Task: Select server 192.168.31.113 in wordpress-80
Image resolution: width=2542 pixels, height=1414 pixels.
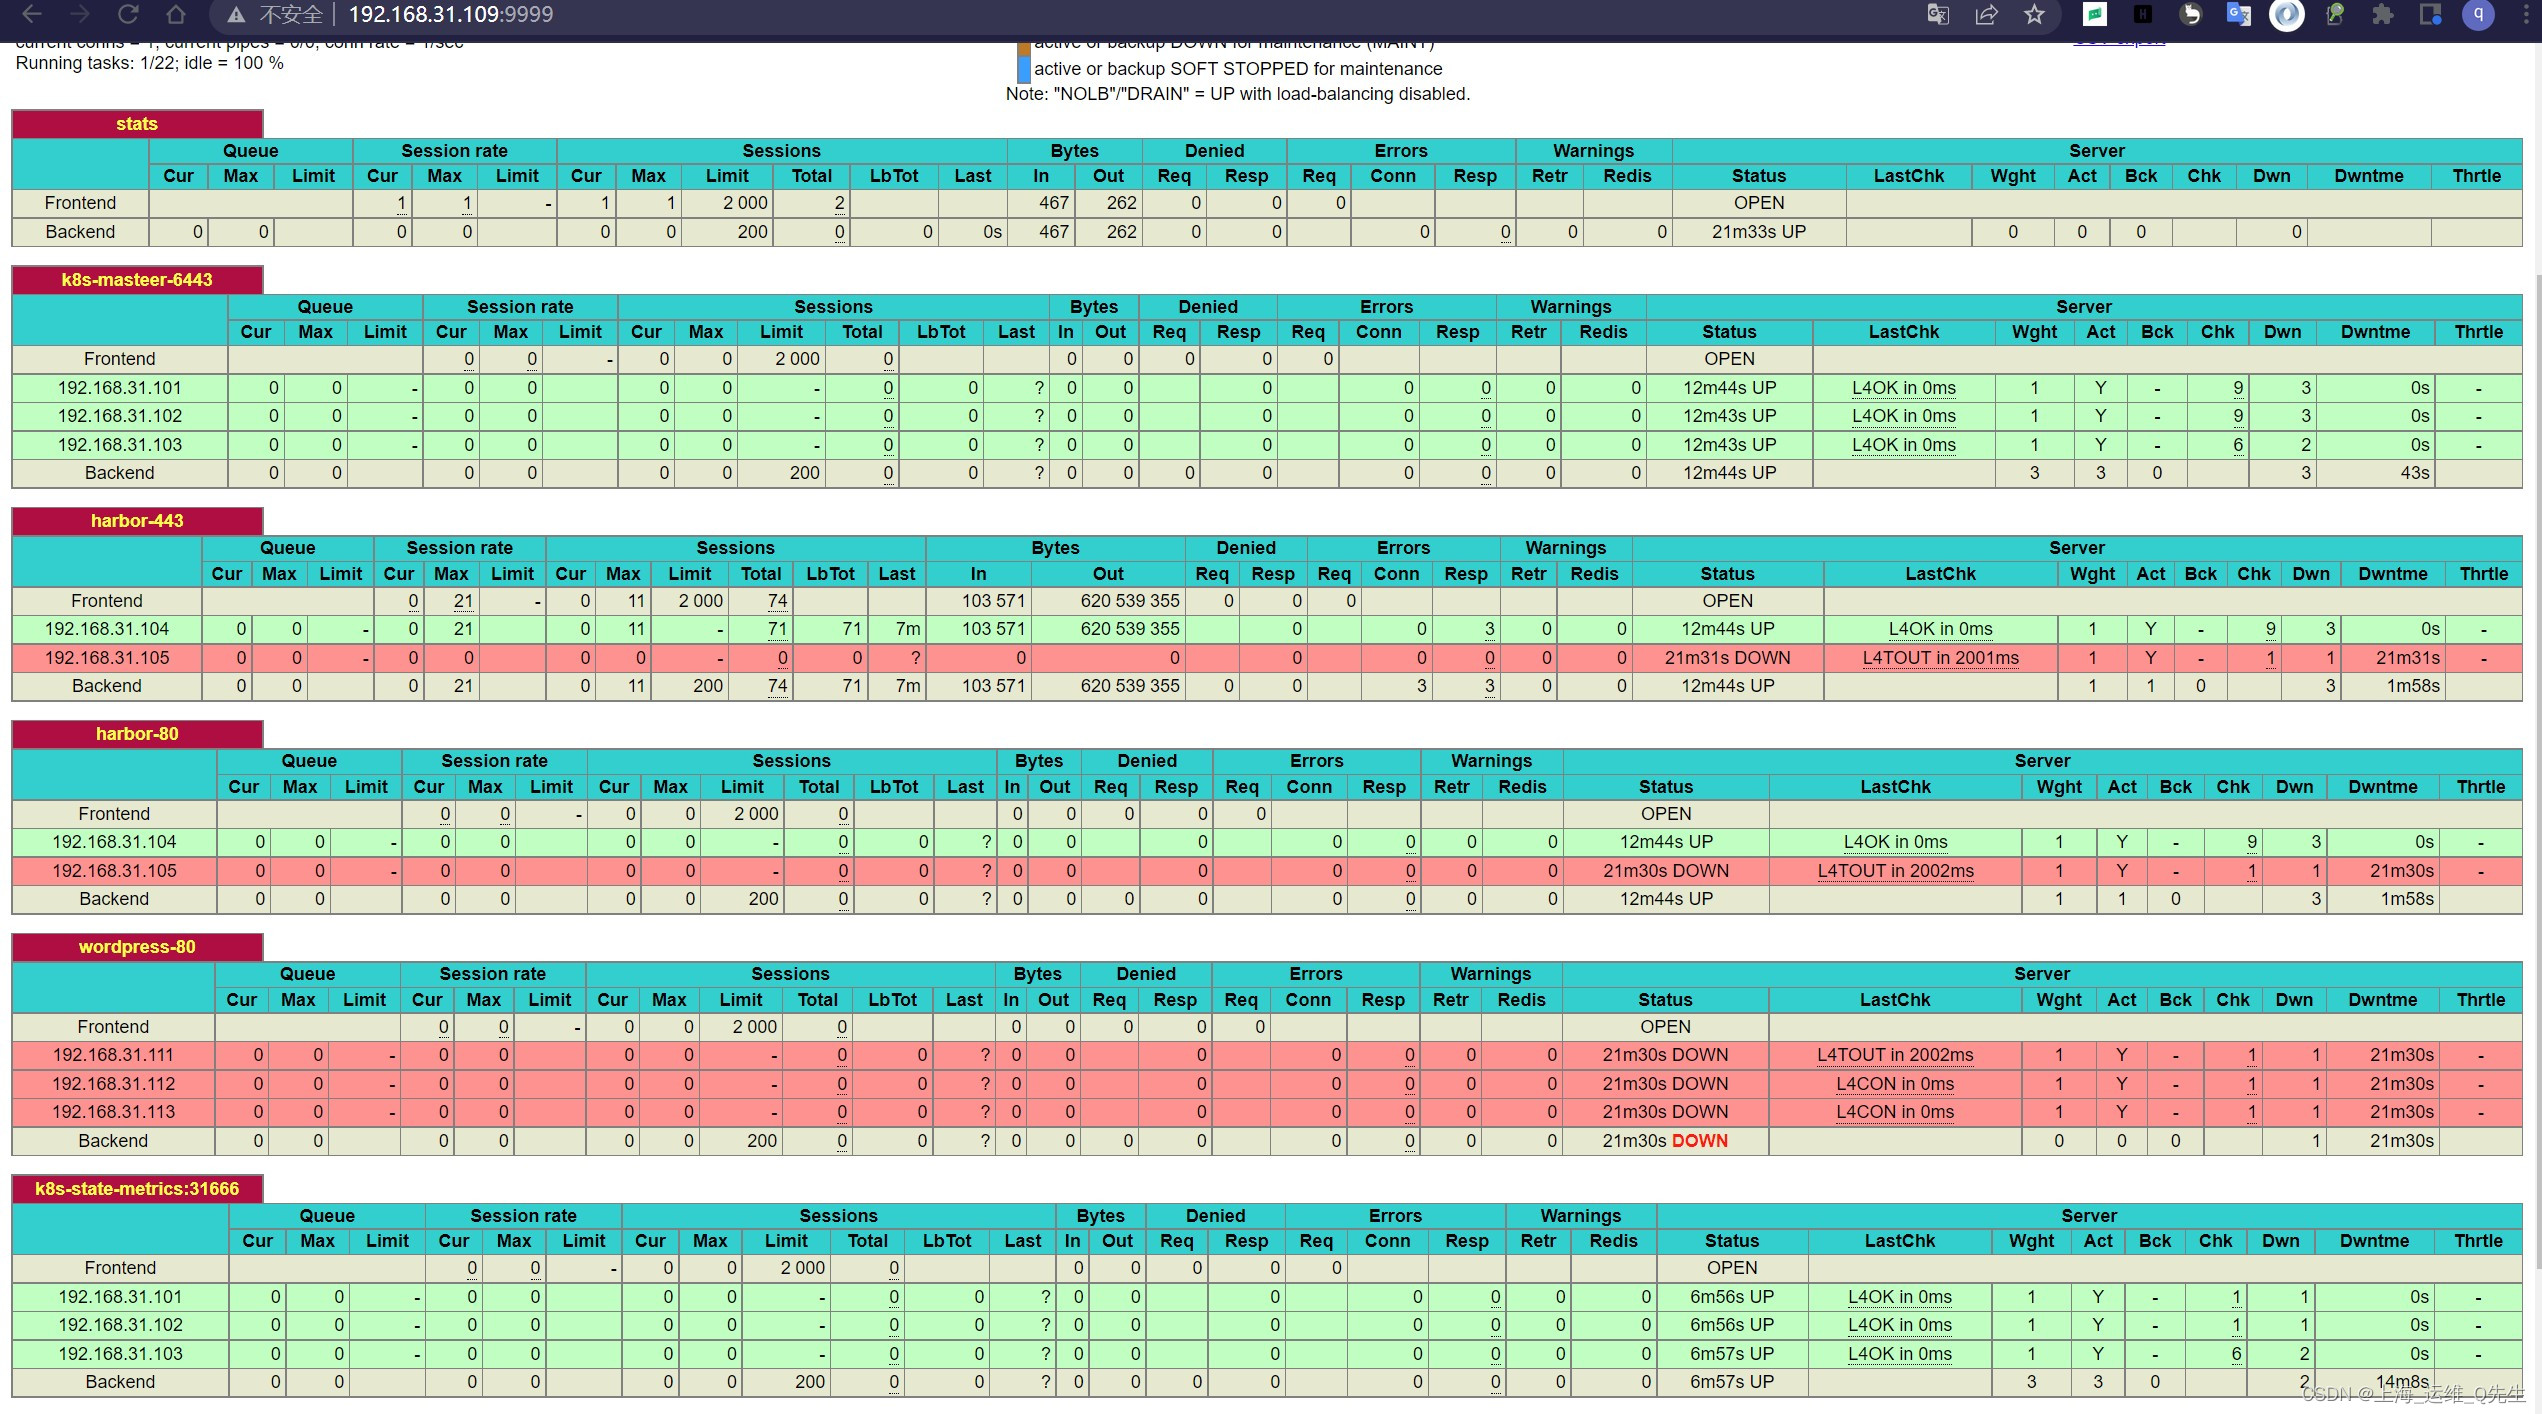Action: [x=113, y=1112]
